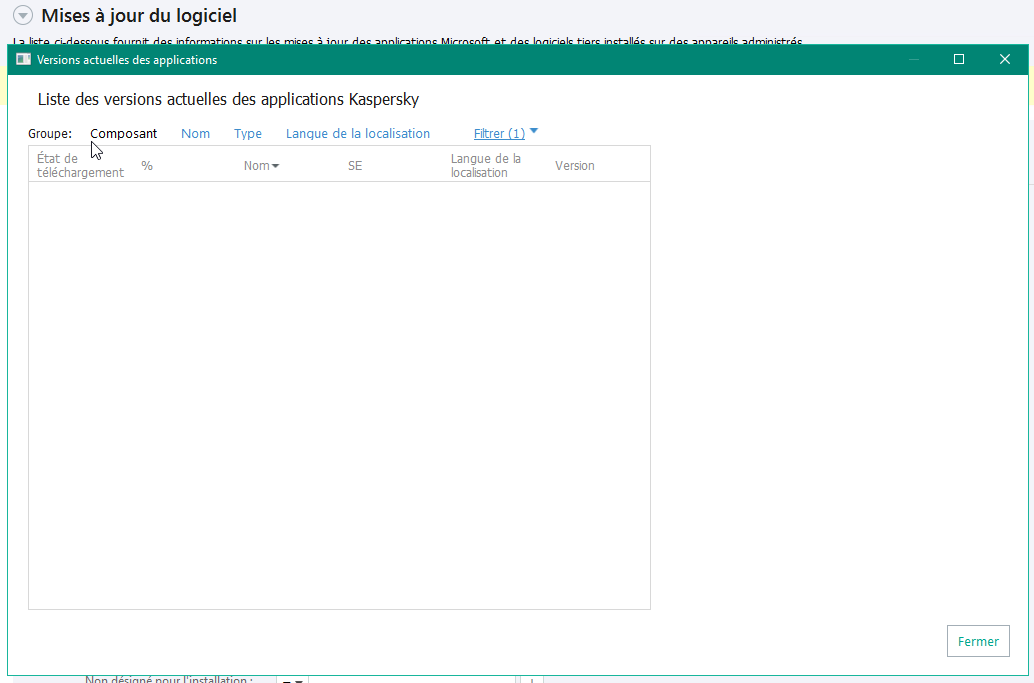Sort by the % column header
The height and width of the screenshot is (683, 1034).
147,165
